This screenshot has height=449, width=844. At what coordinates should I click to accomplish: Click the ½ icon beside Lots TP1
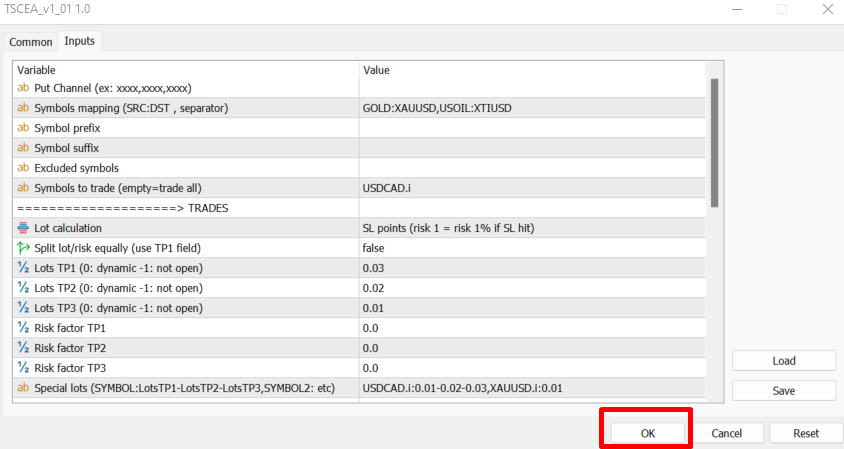(x=24, y=268)
